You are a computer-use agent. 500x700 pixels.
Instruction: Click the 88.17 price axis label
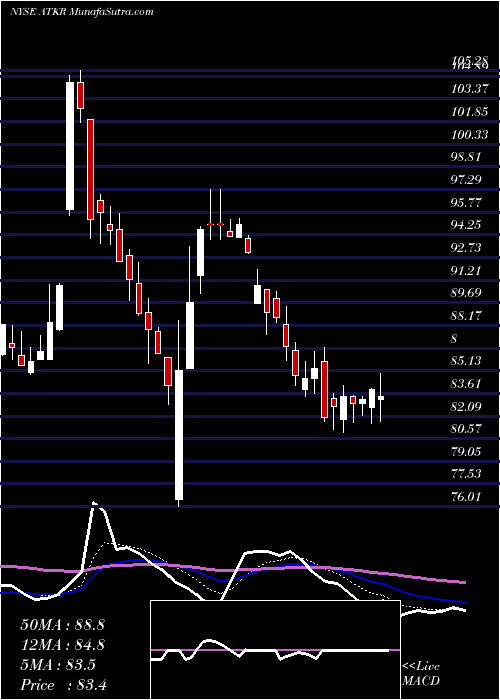tap(467, 316)
